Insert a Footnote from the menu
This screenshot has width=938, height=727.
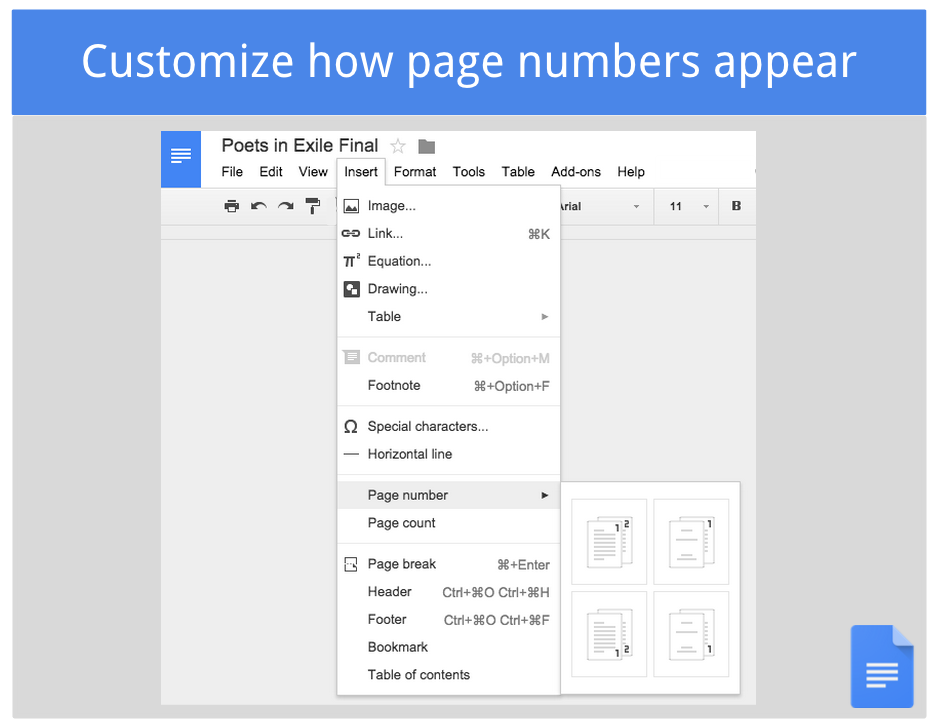(394, 385)
